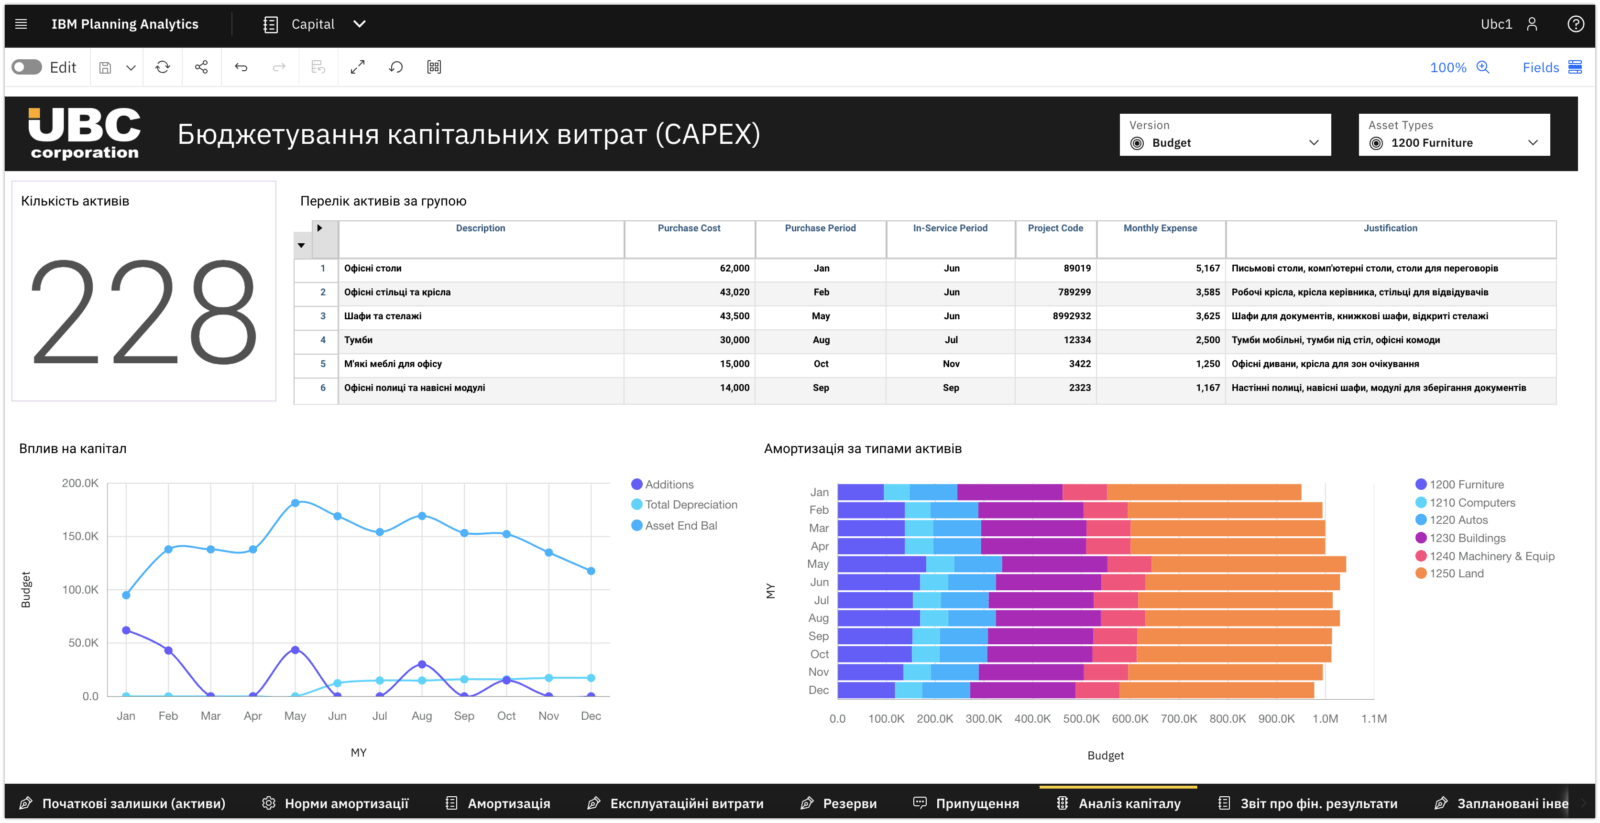Open the Припущення tab
This screenshot has height=823, width=1600.
[966, 803]
